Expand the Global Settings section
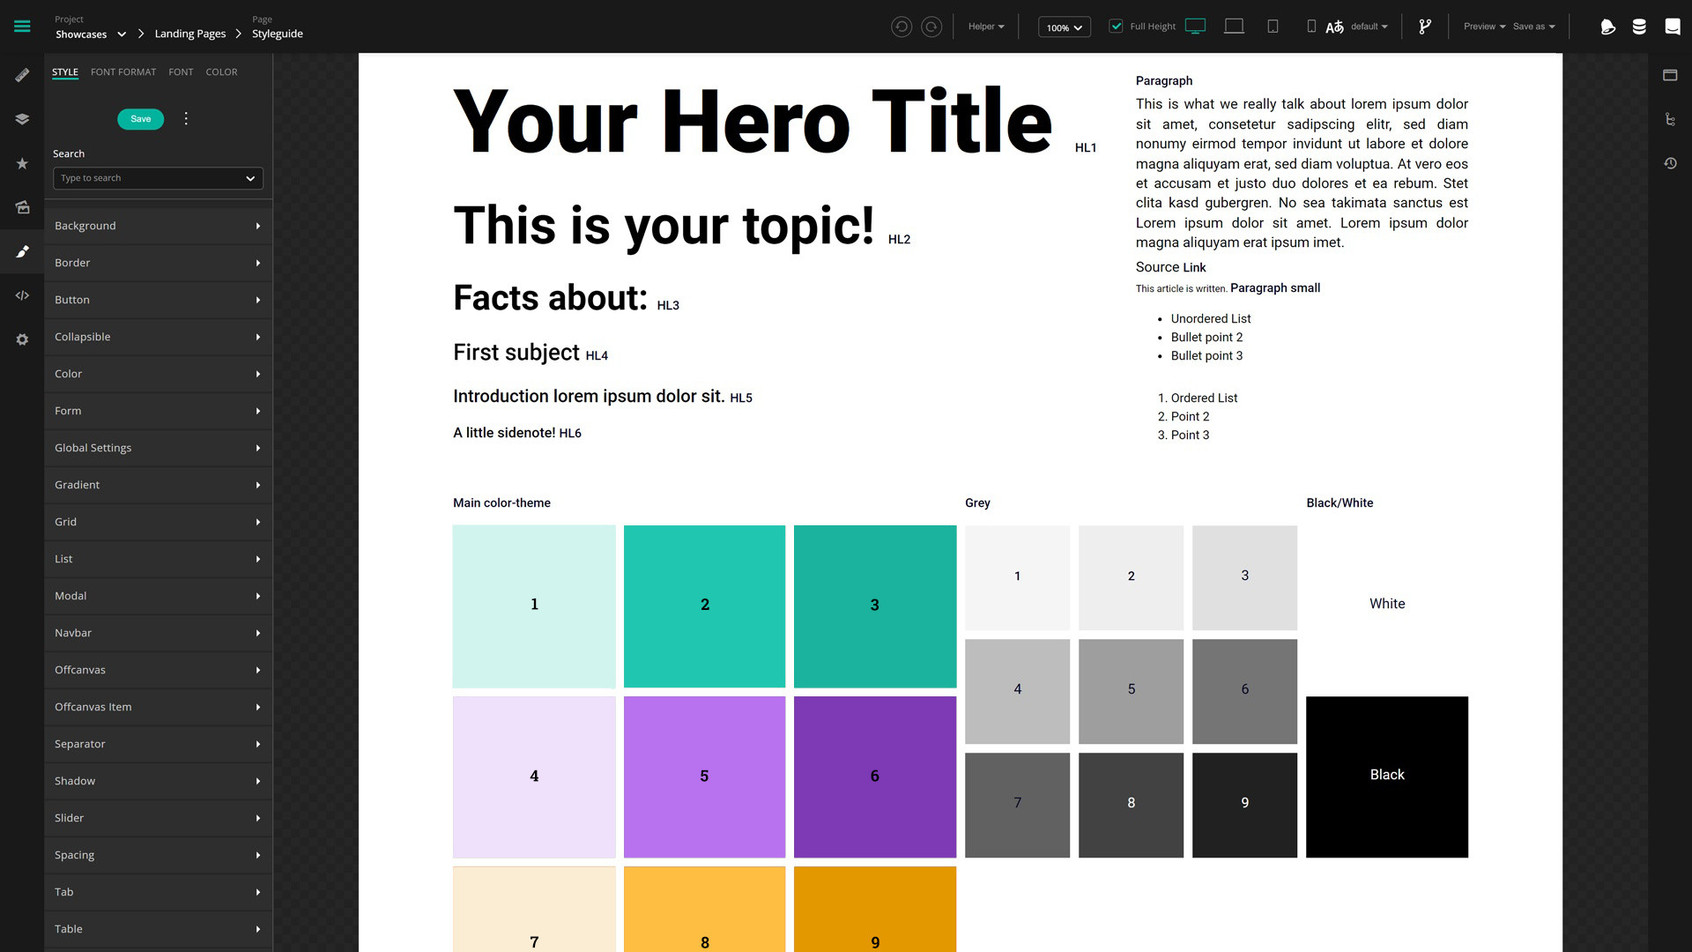 pyautogui.click(x=158, y=448)
